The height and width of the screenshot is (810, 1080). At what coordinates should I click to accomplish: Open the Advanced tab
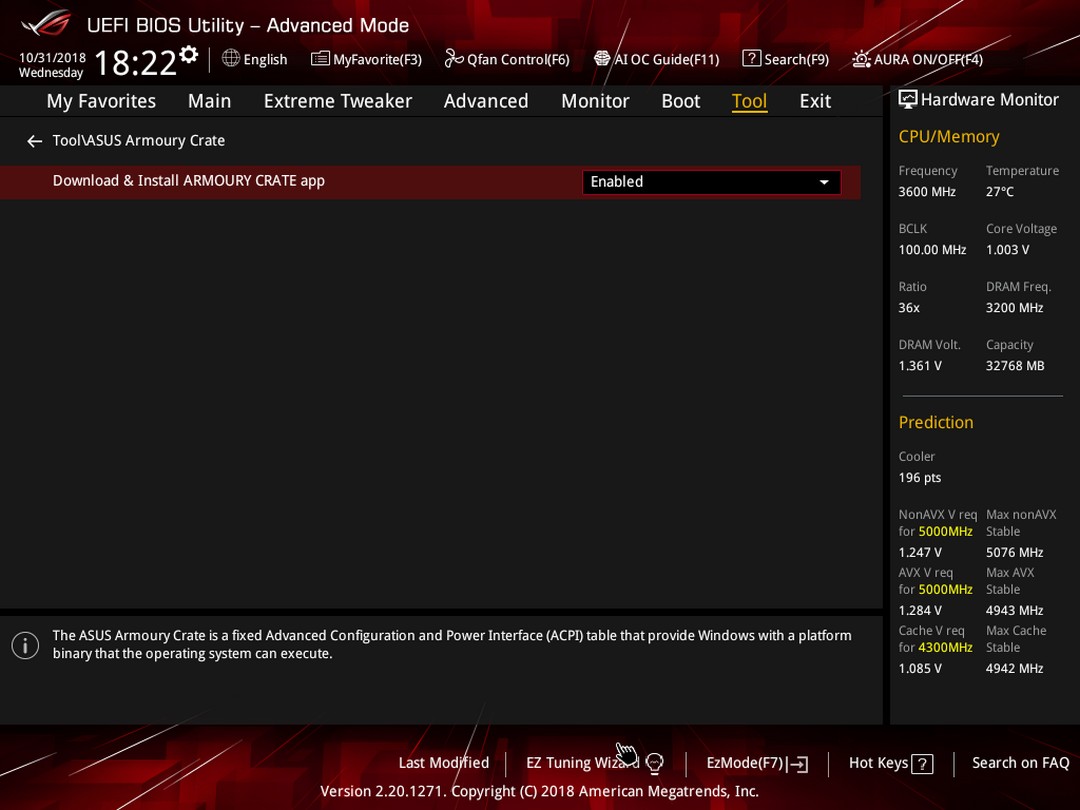click(486, 101)
